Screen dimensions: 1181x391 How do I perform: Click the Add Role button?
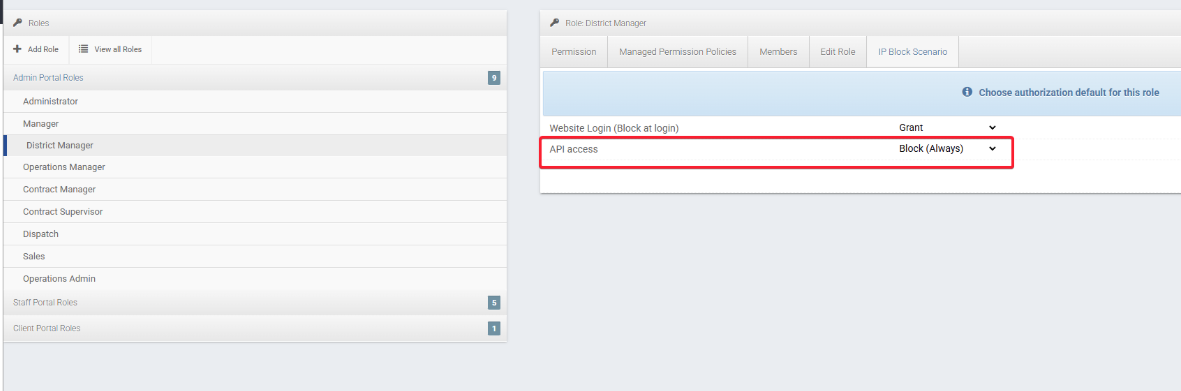click(36, 49)
